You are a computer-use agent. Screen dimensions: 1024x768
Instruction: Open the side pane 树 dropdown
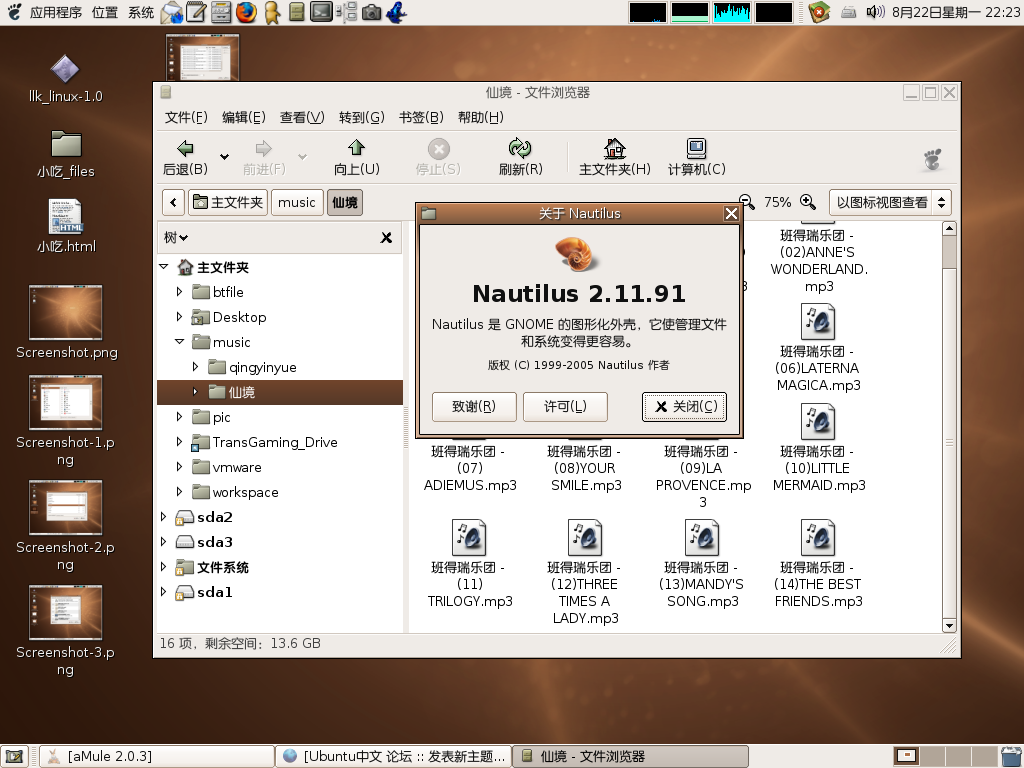tap(176, 238)
